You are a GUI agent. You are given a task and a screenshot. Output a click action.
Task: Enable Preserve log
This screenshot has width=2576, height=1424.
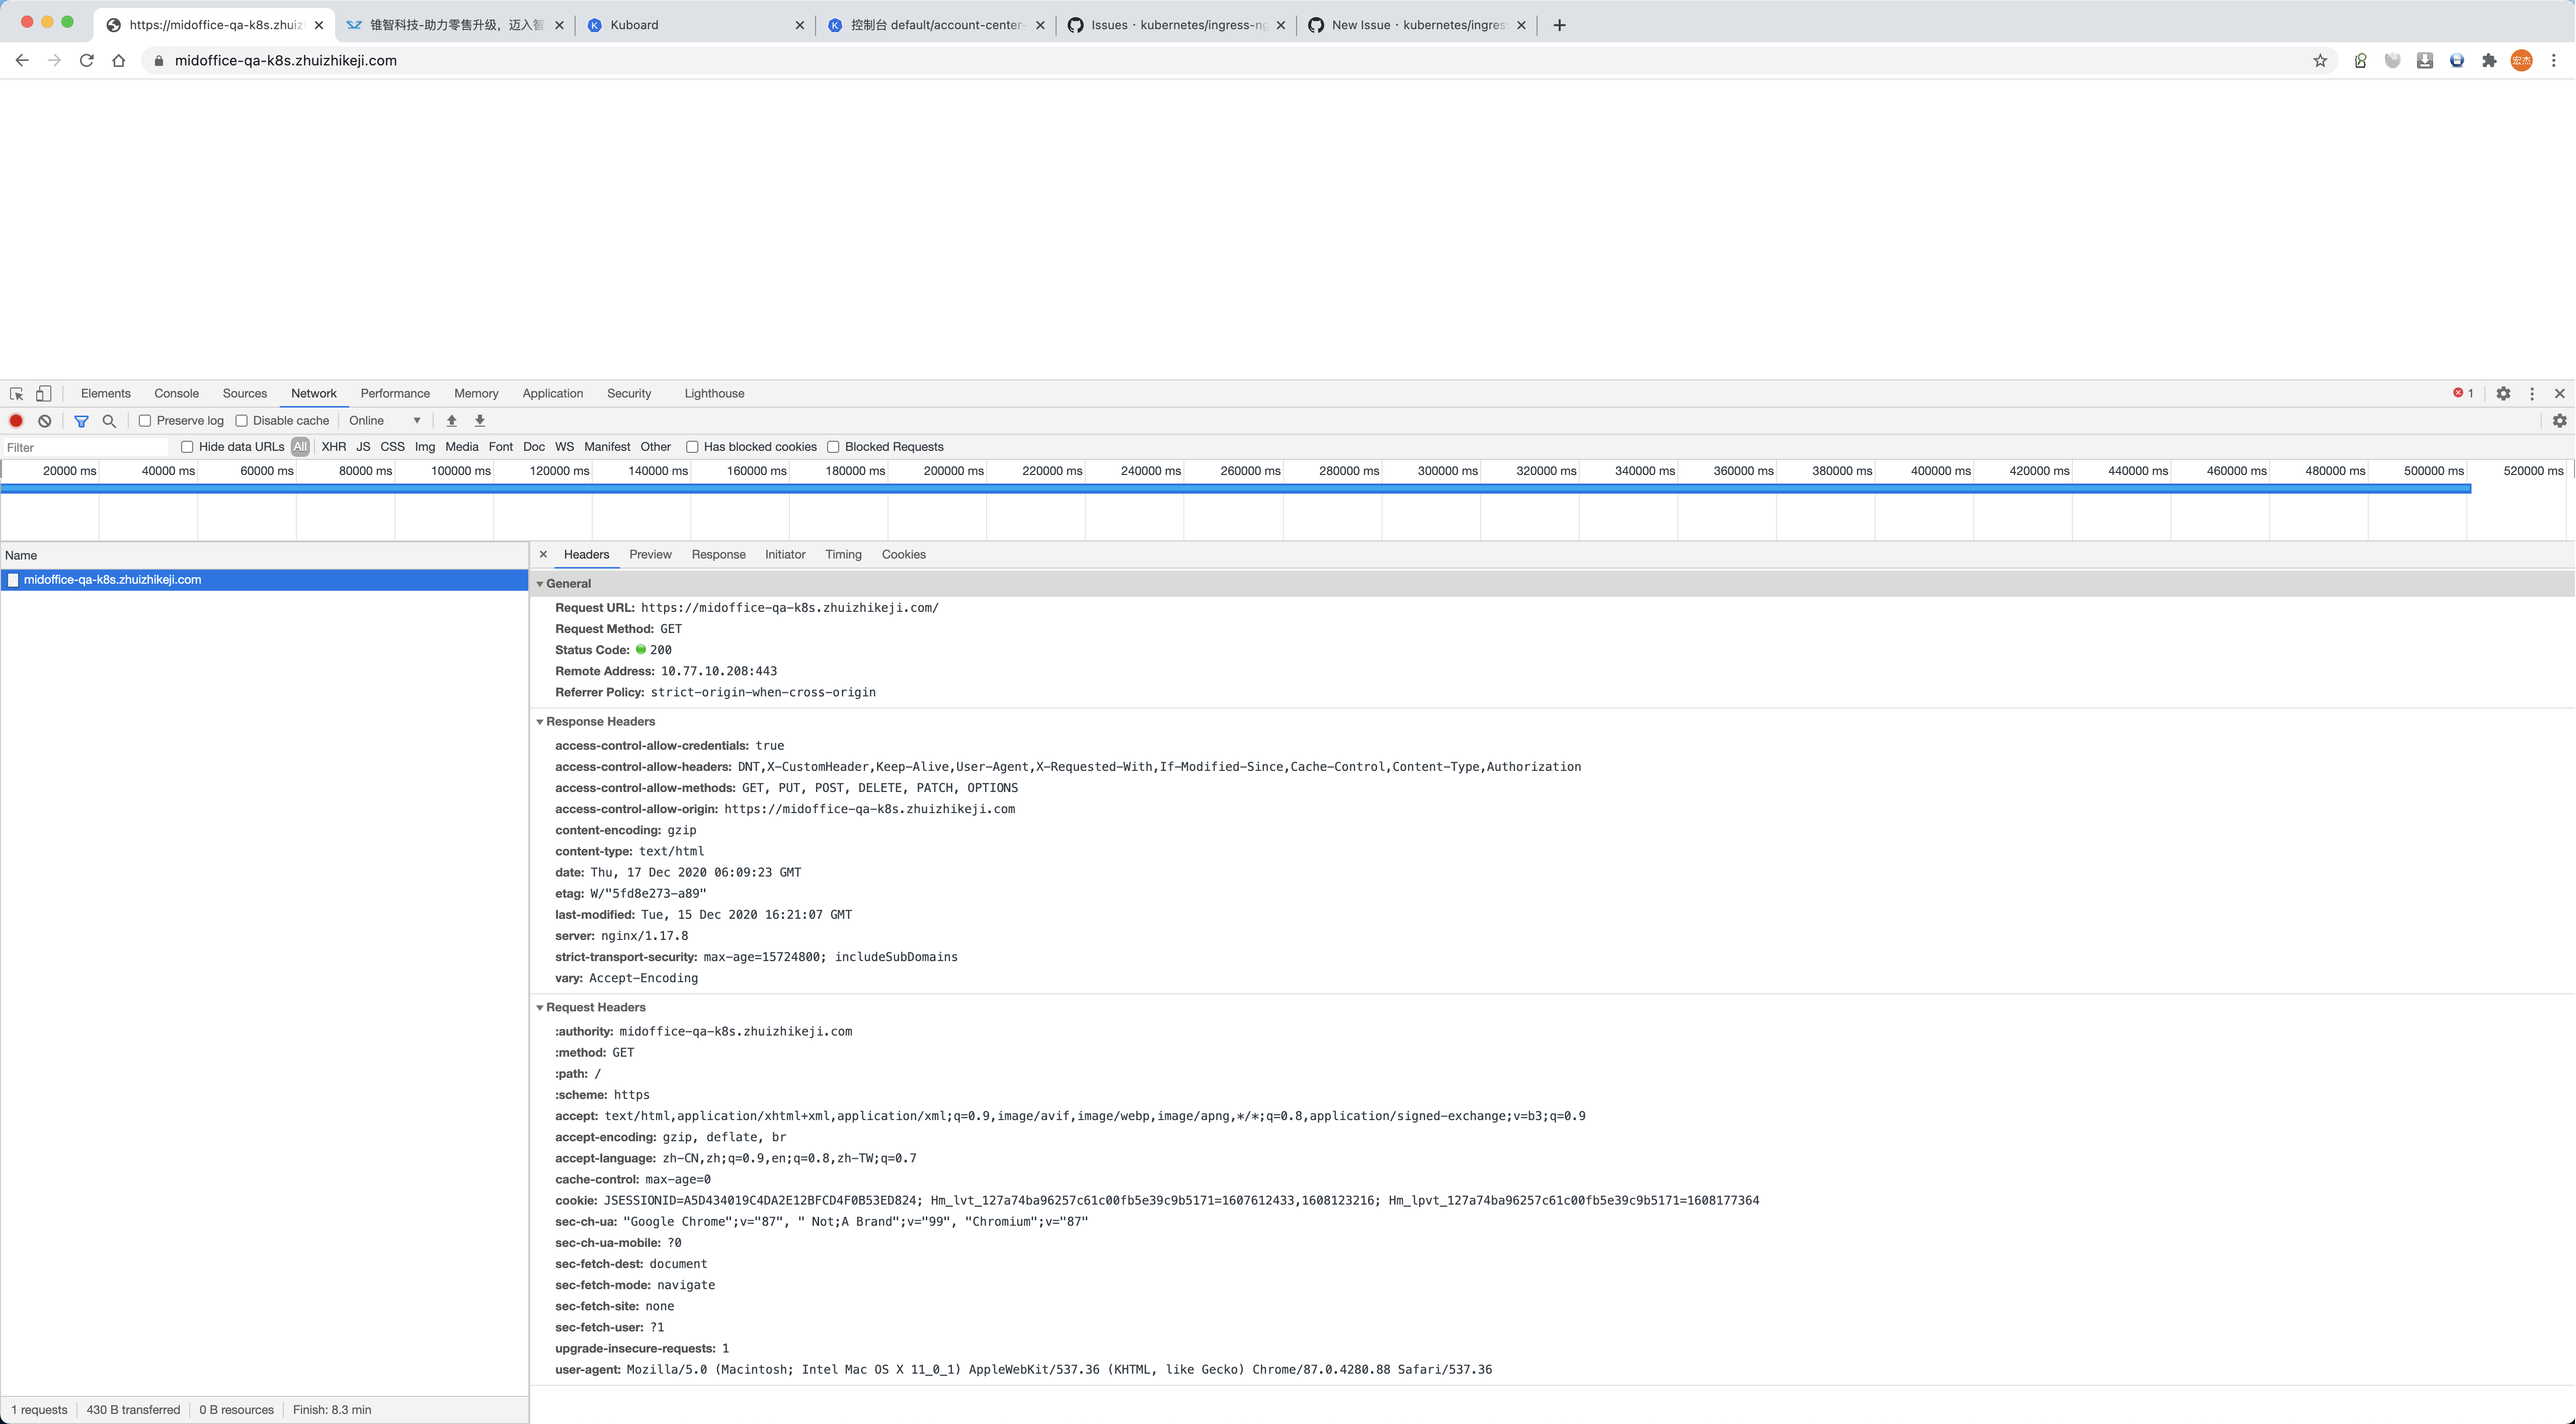tap(146, 420)
